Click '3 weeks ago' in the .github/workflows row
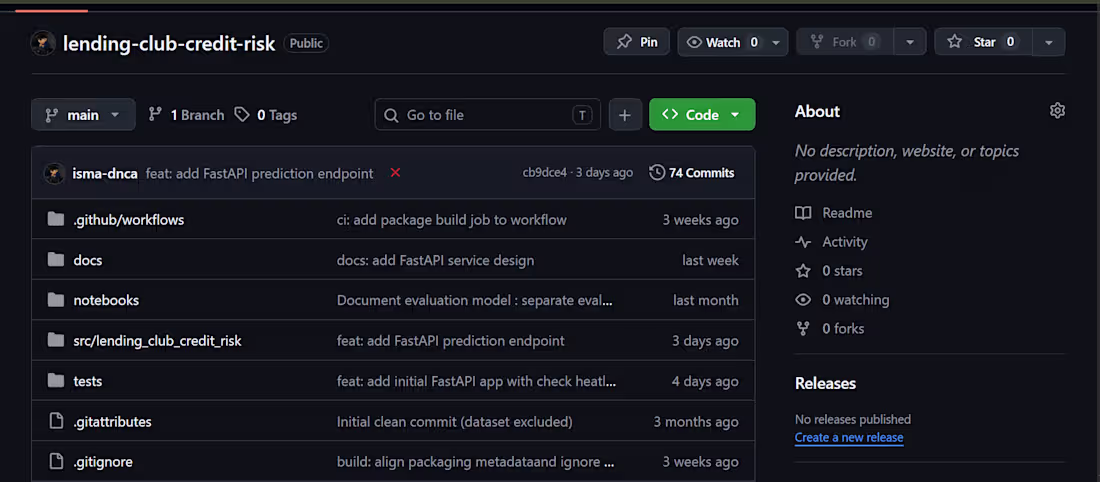1100x482 pixels. pos(700,220)
